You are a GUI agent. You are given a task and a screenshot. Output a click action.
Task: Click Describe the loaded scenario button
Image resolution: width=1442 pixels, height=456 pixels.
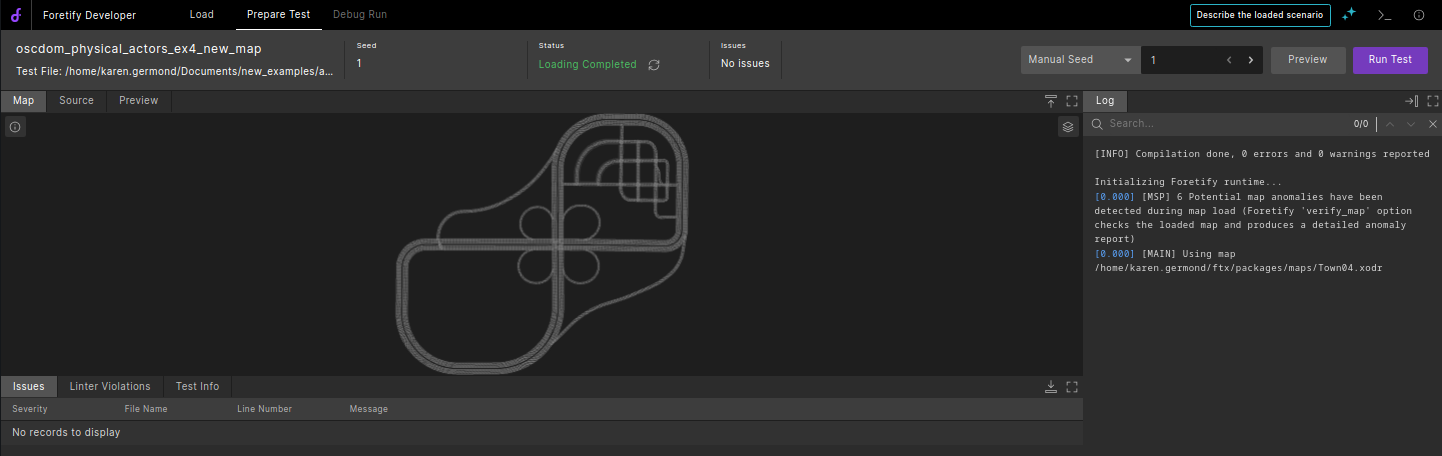(x=1260, y=15)
